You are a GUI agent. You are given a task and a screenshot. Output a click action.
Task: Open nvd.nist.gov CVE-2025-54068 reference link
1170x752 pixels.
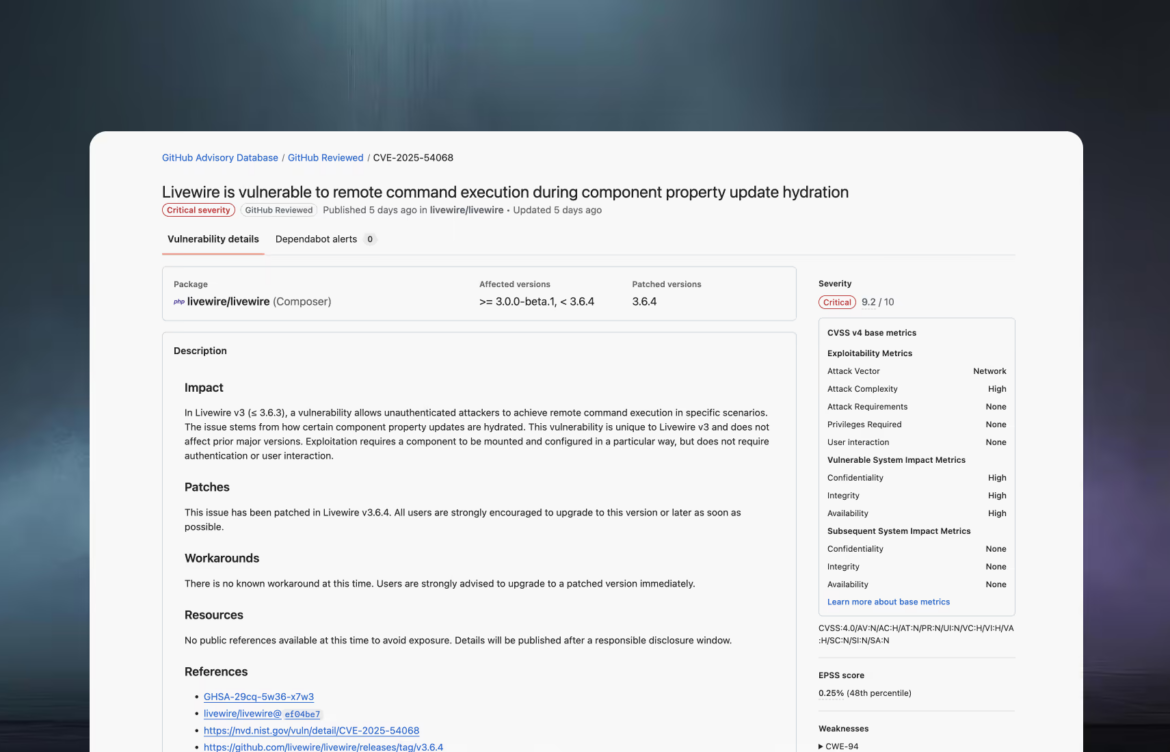pos(311,731)
